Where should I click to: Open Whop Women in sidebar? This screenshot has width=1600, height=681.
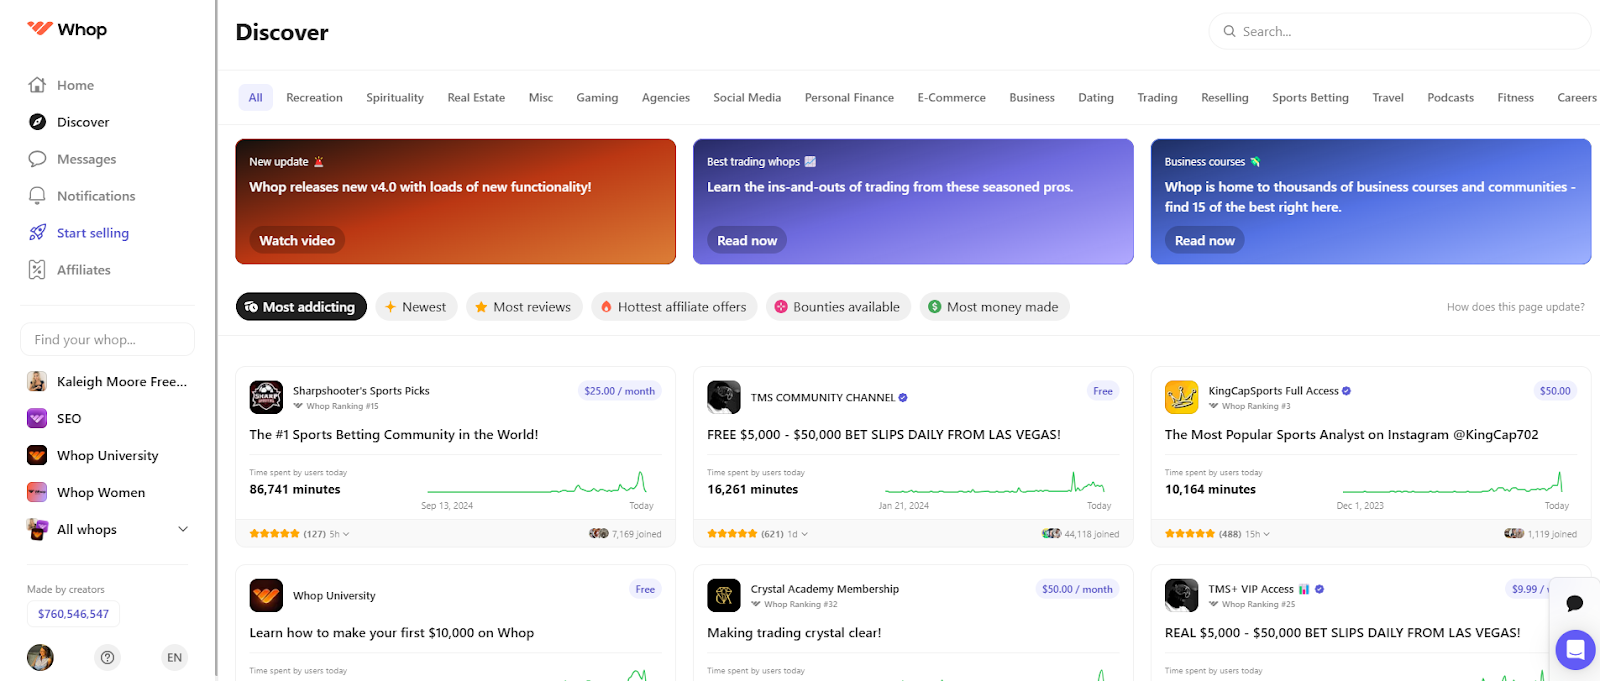click(87, 492)
